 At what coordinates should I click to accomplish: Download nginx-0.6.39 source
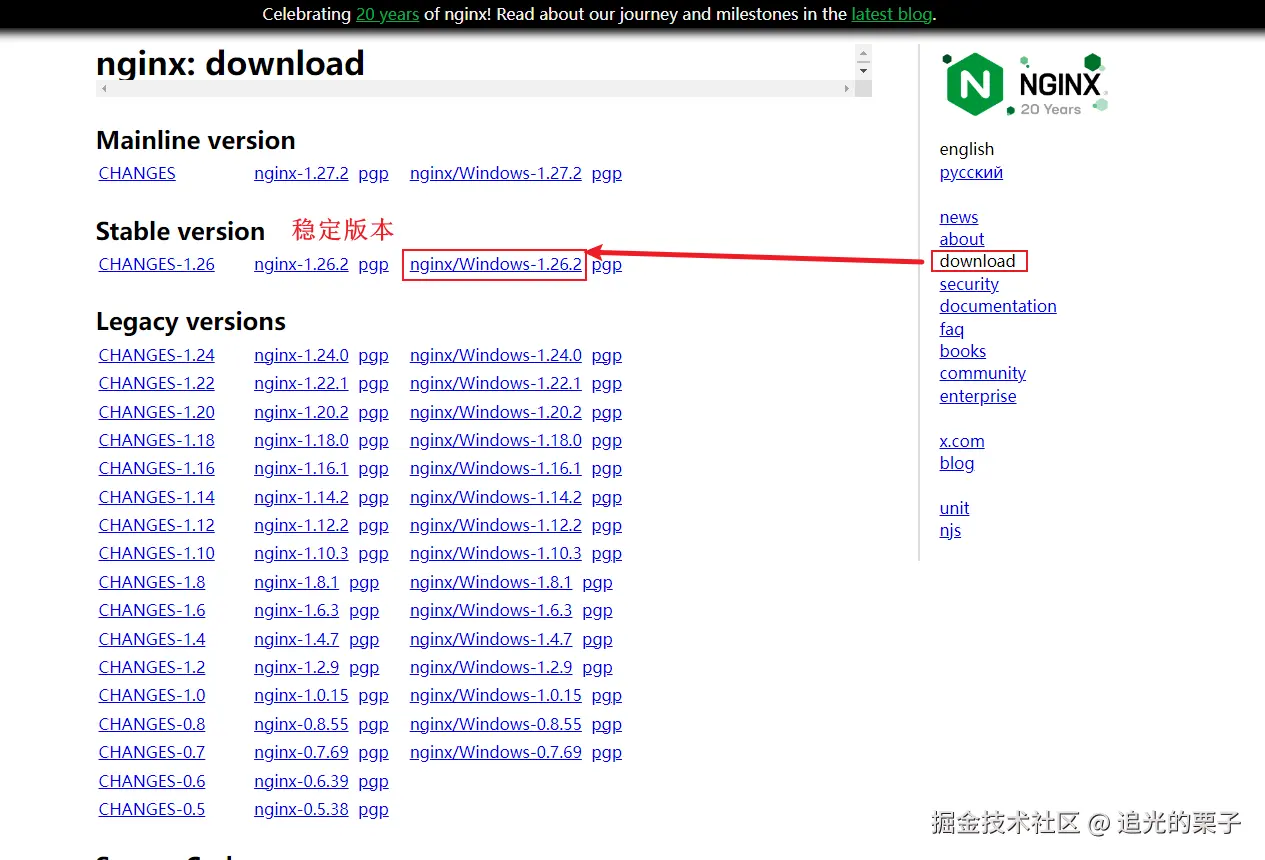click(x=301, y=781)
